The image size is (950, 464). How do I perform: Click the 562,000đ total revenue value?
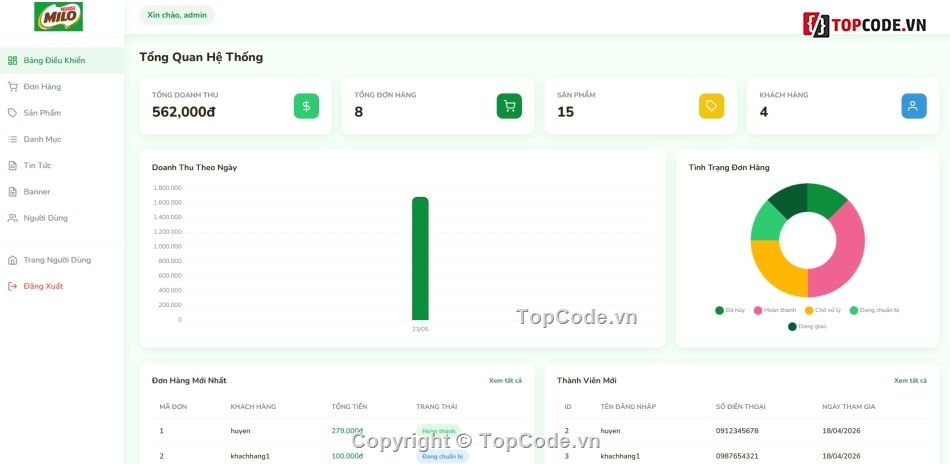point(184,112)
